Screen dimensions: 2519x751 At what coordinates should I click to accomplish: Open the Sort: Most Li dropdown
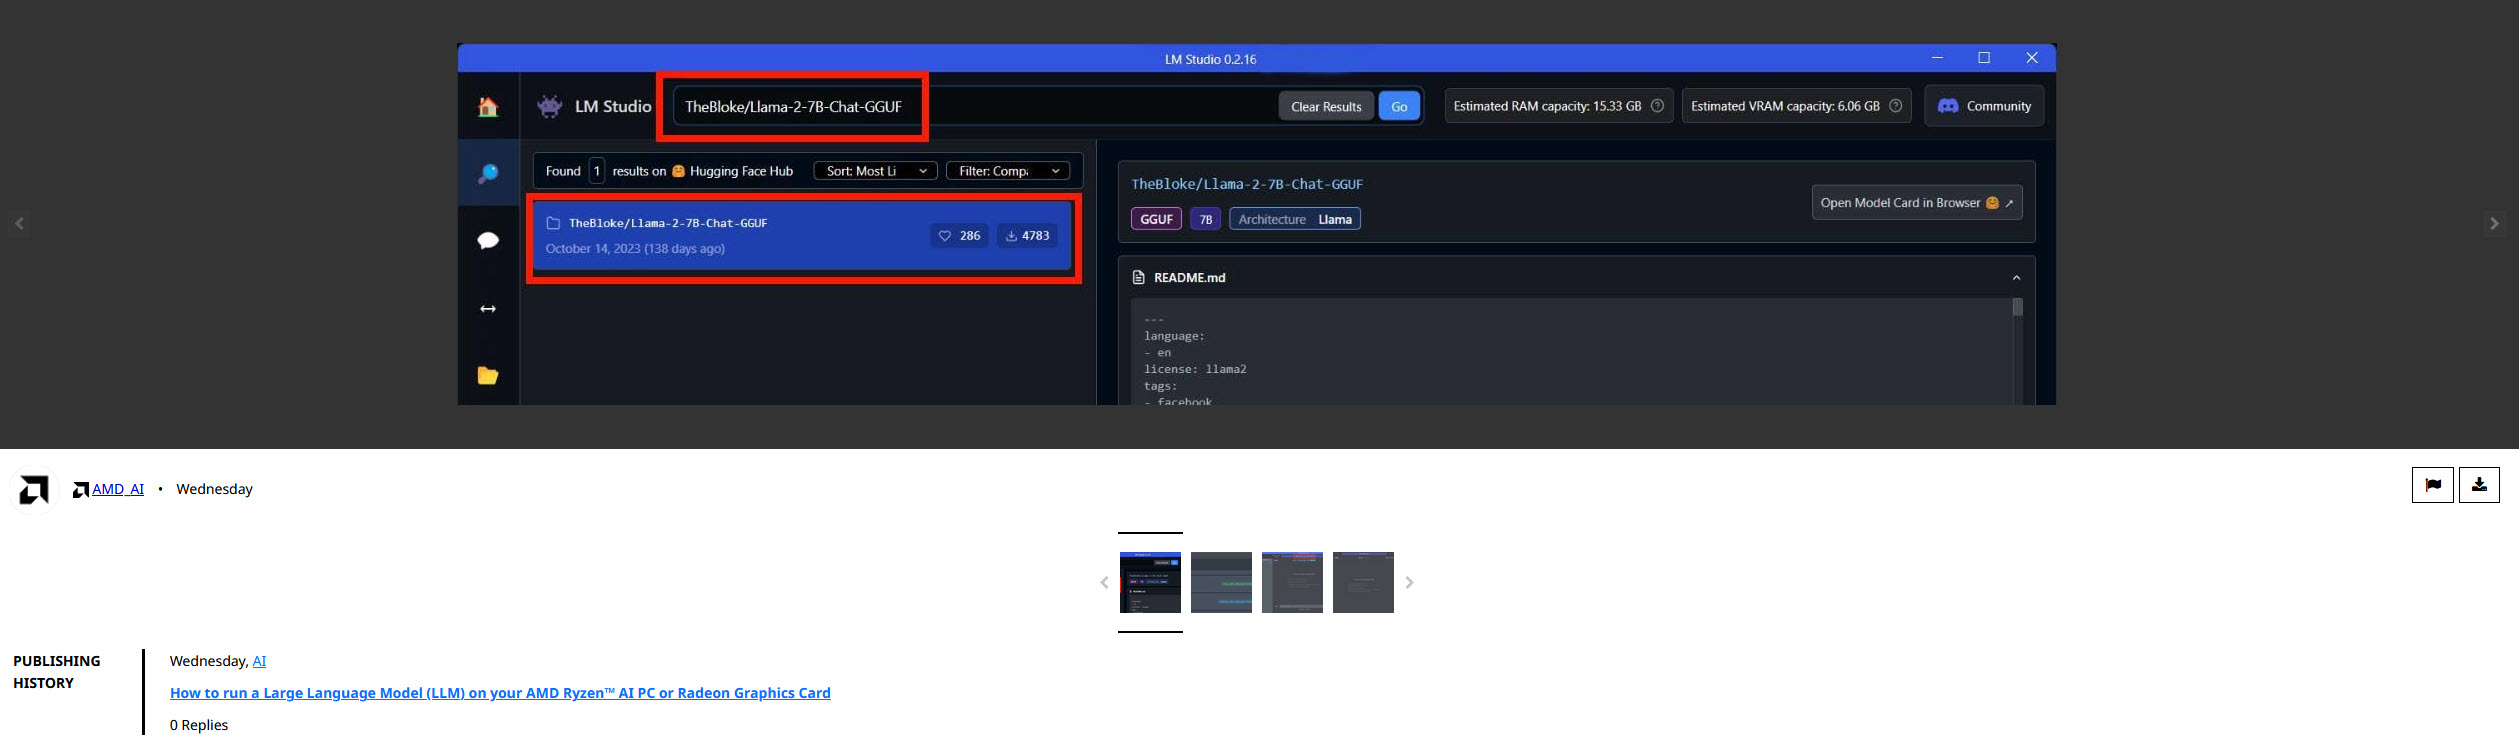click(x=876, y=171)
